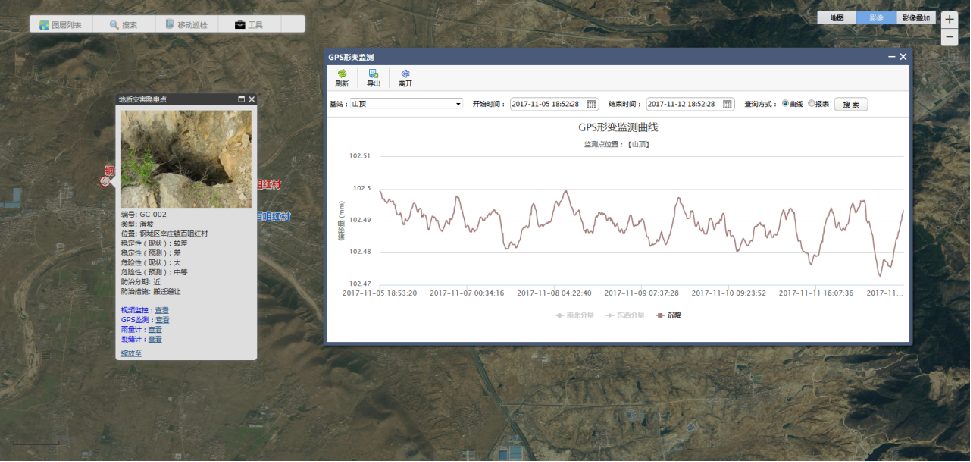Open the 搜索 tool in the map toolbar
This screenshot has height=462, width=971.
click(x=124, y=25)
